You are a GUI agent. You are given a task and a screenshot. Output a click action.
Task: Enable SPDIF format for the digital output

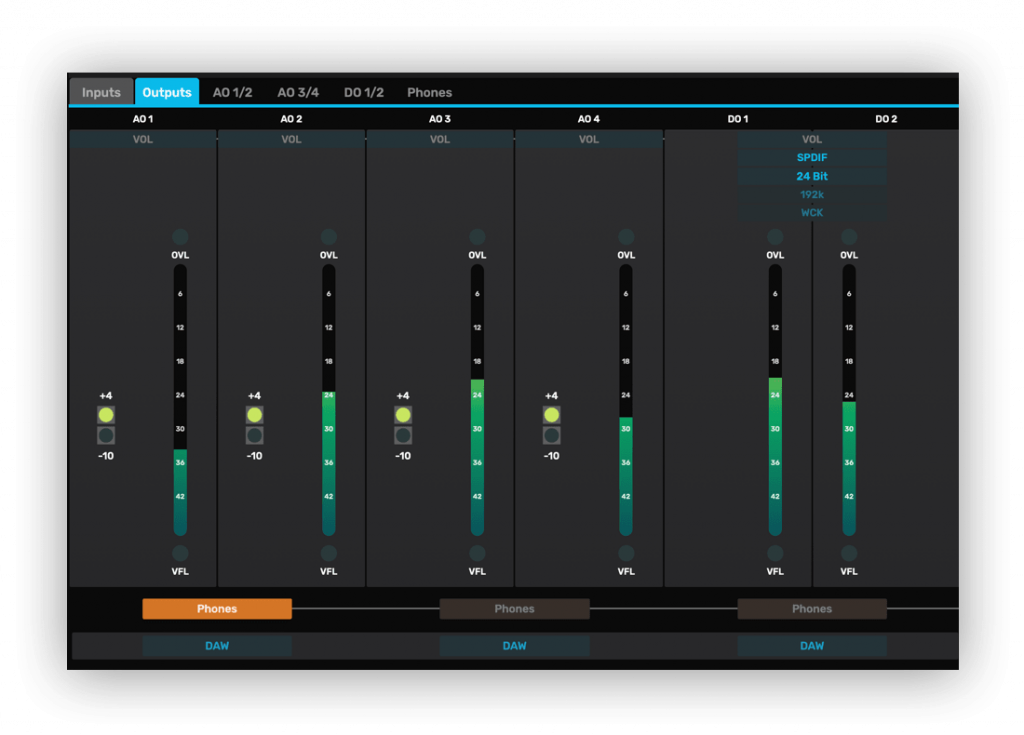point(811,157)
